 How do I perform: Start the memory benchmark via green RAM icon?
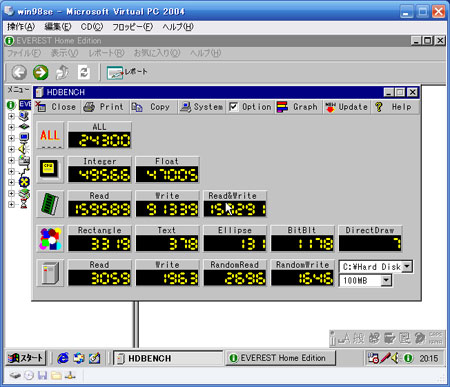click(x=50, y=204)
